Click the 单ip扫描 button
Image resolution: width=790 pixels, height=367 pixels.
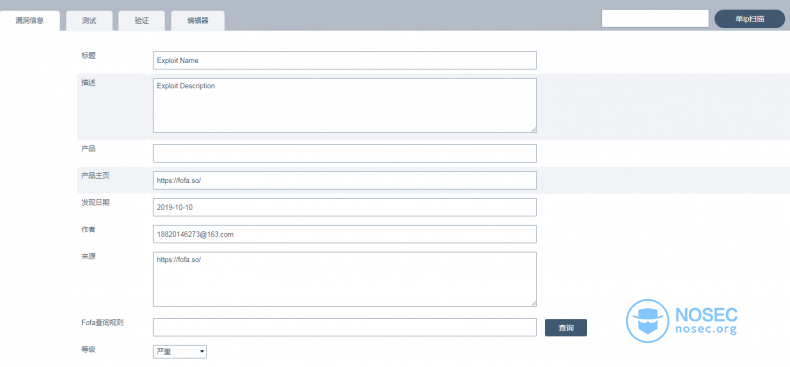tap(750, 19)
